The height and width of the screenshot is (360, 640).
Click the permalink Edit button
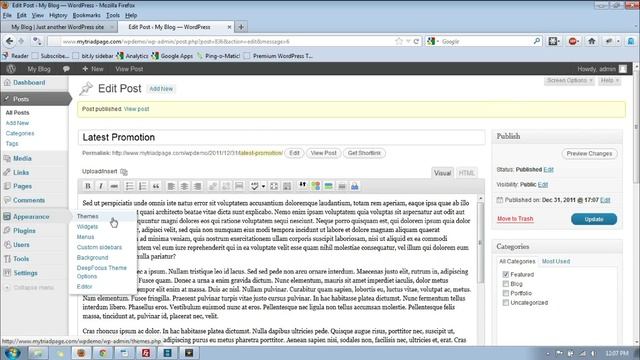click(294, 153)
